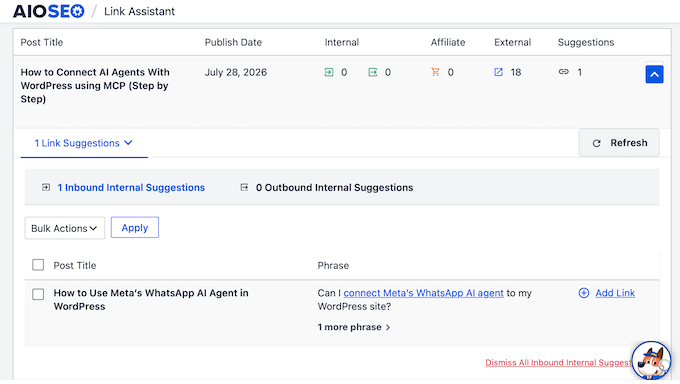This screenshot has height=384, width=680.
Task: Click the Post Title column header at top
Action: pos(42,43)
